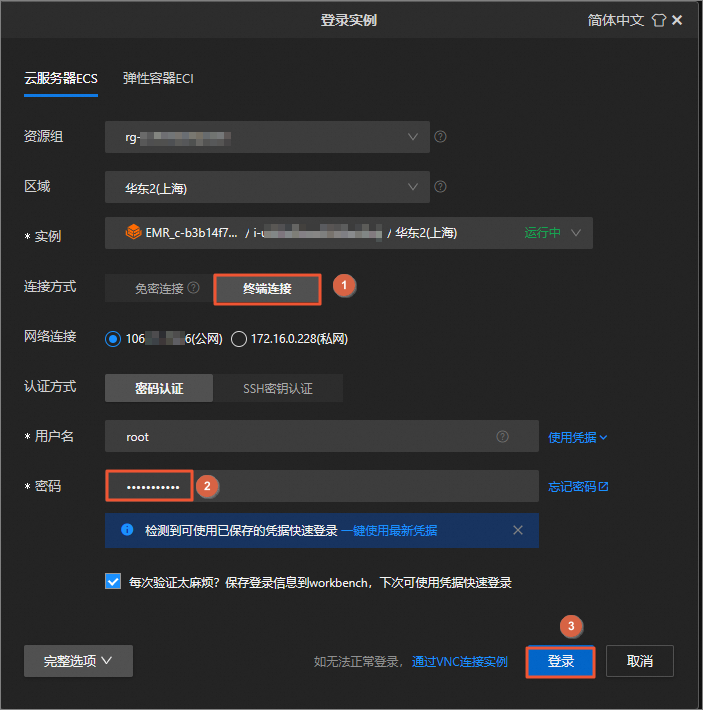
Task: Select 免密连接 connection method
Action: [159, 288]
